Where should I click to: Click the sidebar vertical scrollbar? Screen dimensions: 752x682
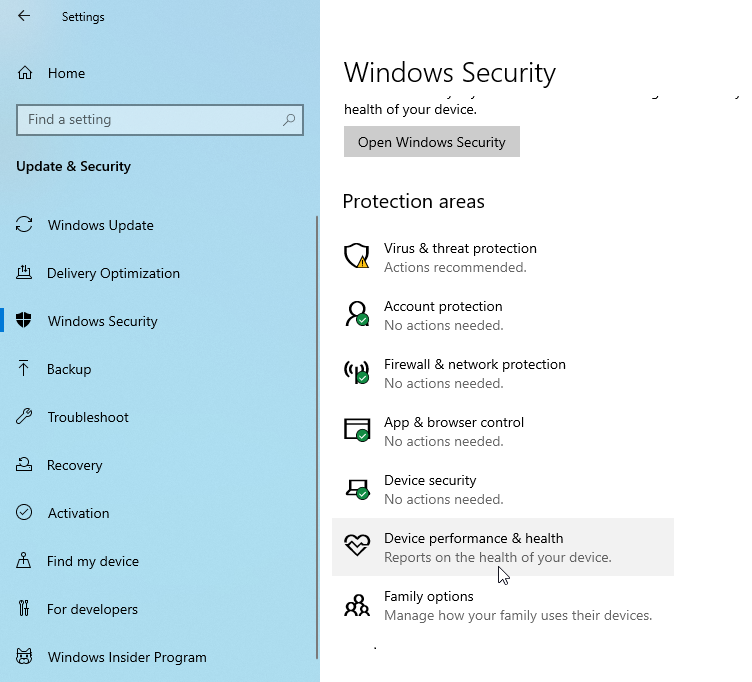point(317,436)
